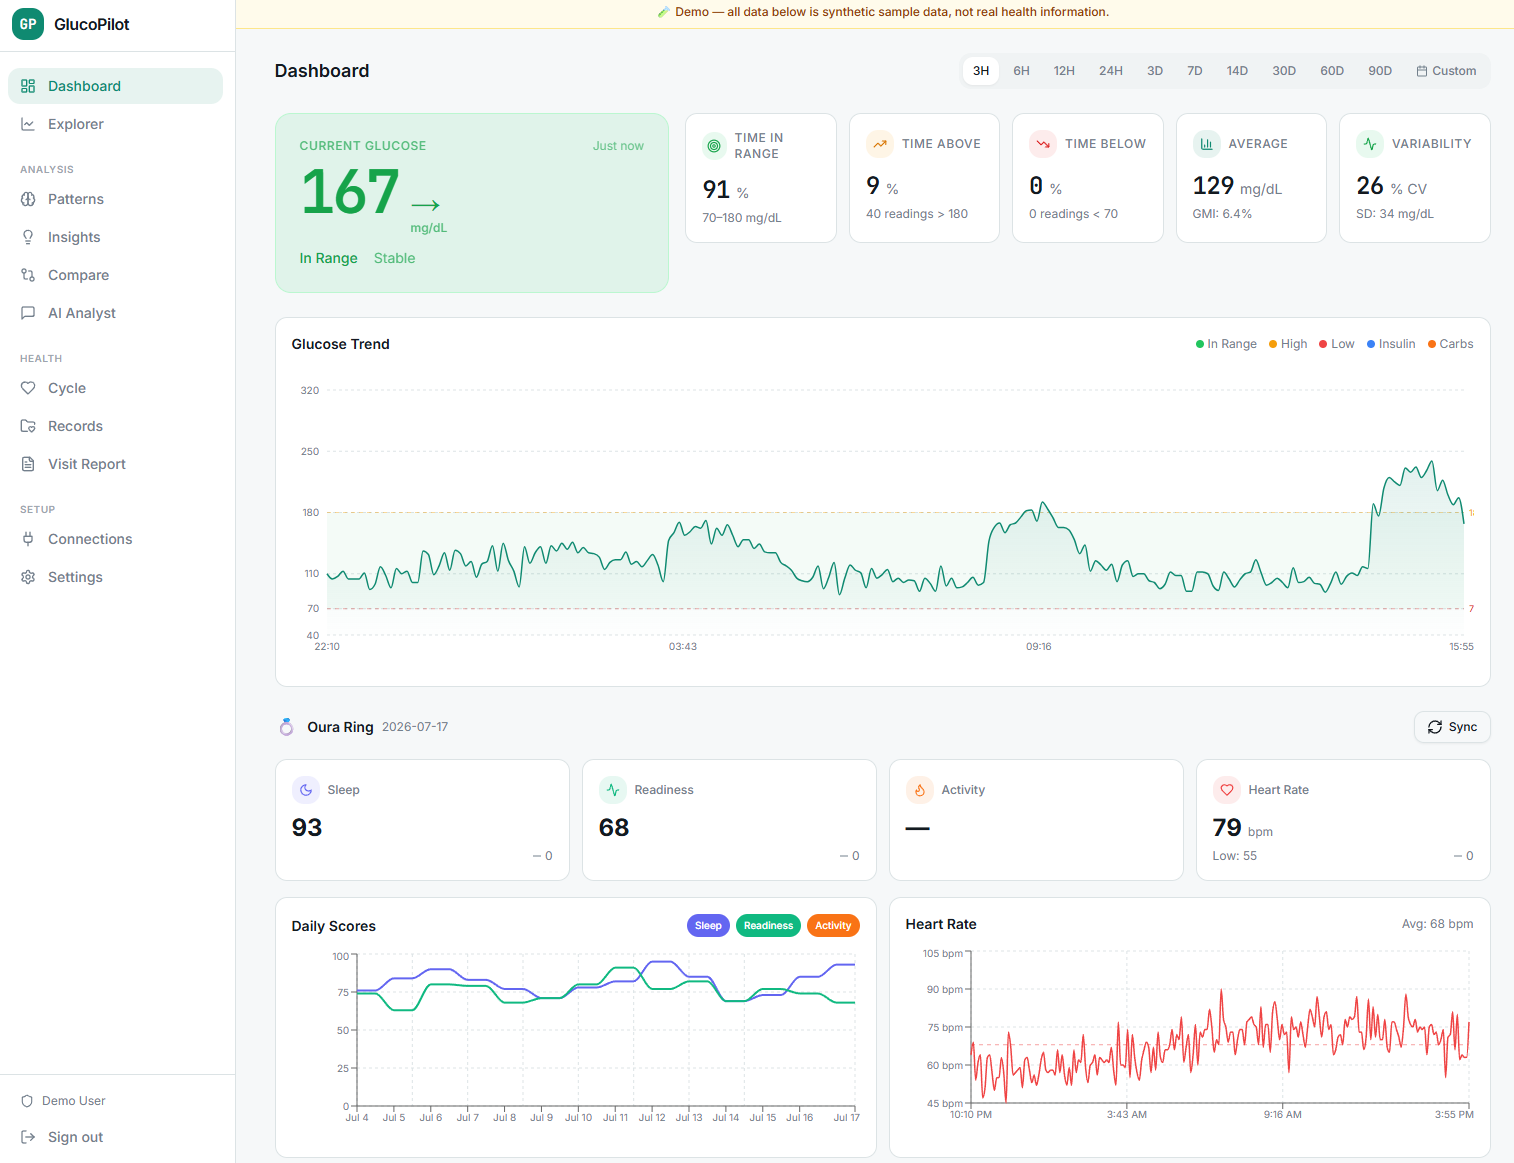Open the Custom date range picker
This screenshot has height=1163, width=1514.
point(1446,71)
